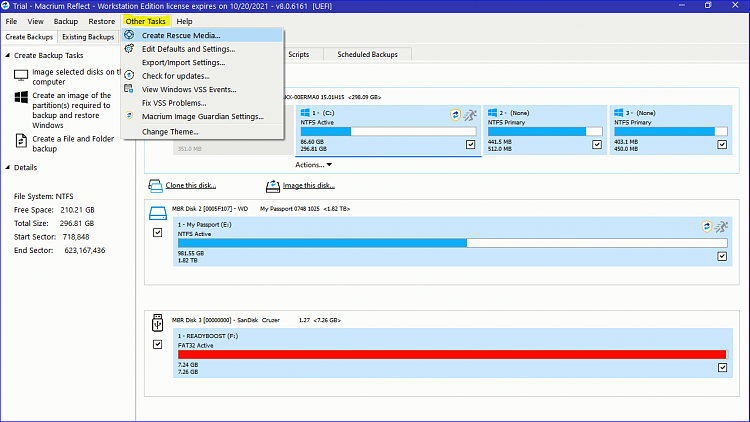
Task: Choose Export/Import Settings menu entry
Action: point(202,62)
